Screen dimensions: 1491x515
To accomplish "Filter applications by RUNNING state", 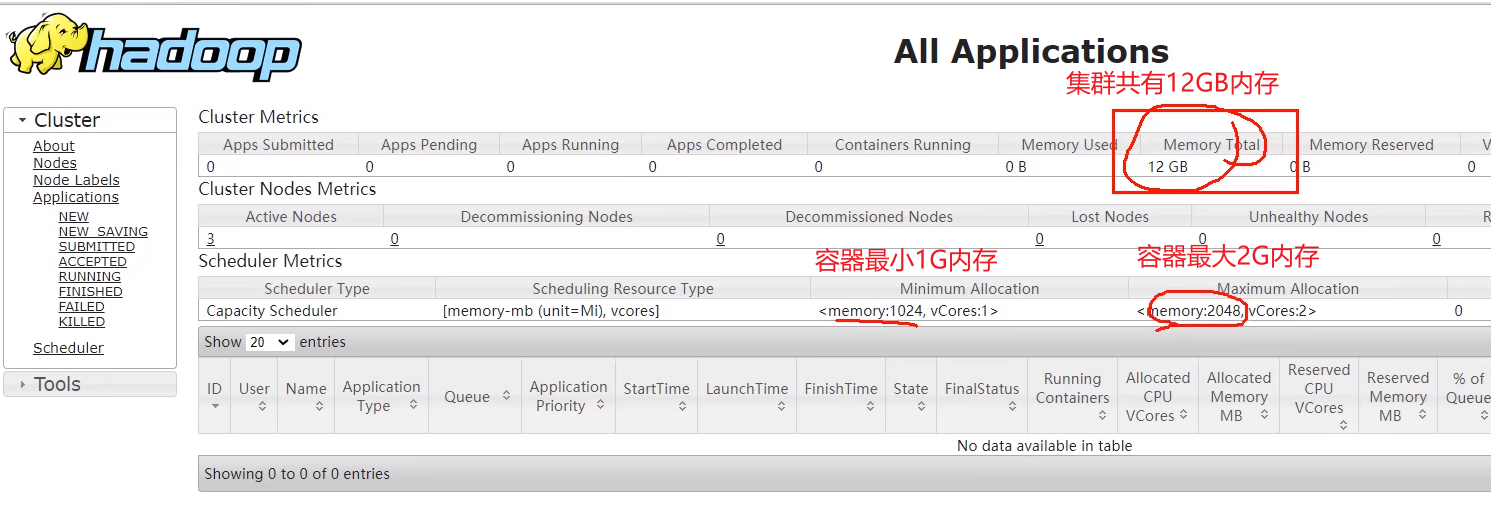I will pyautogui.click(x=90, y=276).
